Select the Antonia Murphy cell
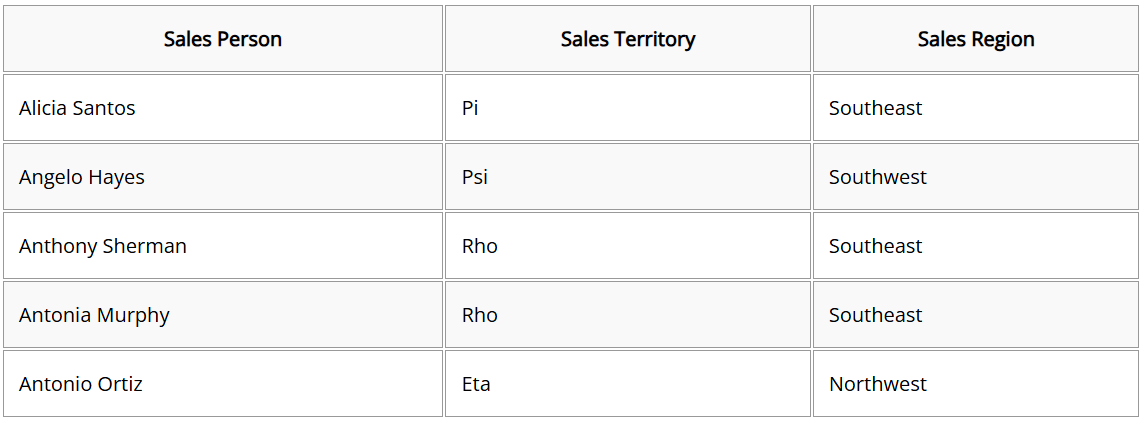This screenshot has width=1142, height=422. click(223, 315)
